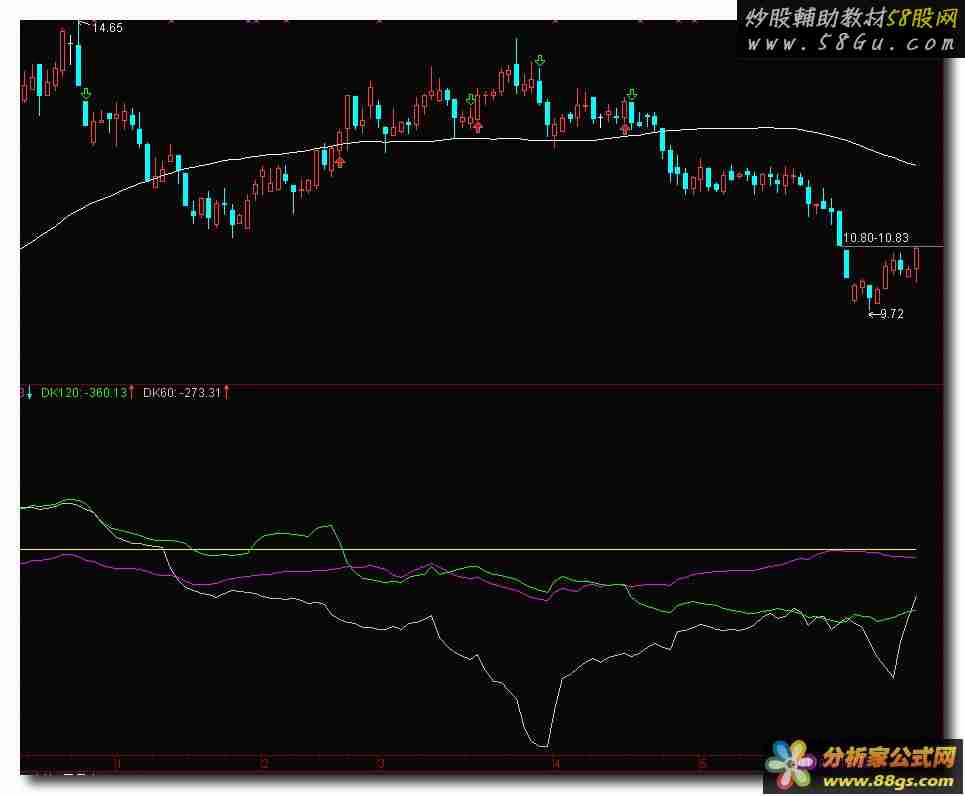Click the red up arrow after the DK120 value
Image resolution: width=965 pixels, height=796 pixels.
(132, 393)
